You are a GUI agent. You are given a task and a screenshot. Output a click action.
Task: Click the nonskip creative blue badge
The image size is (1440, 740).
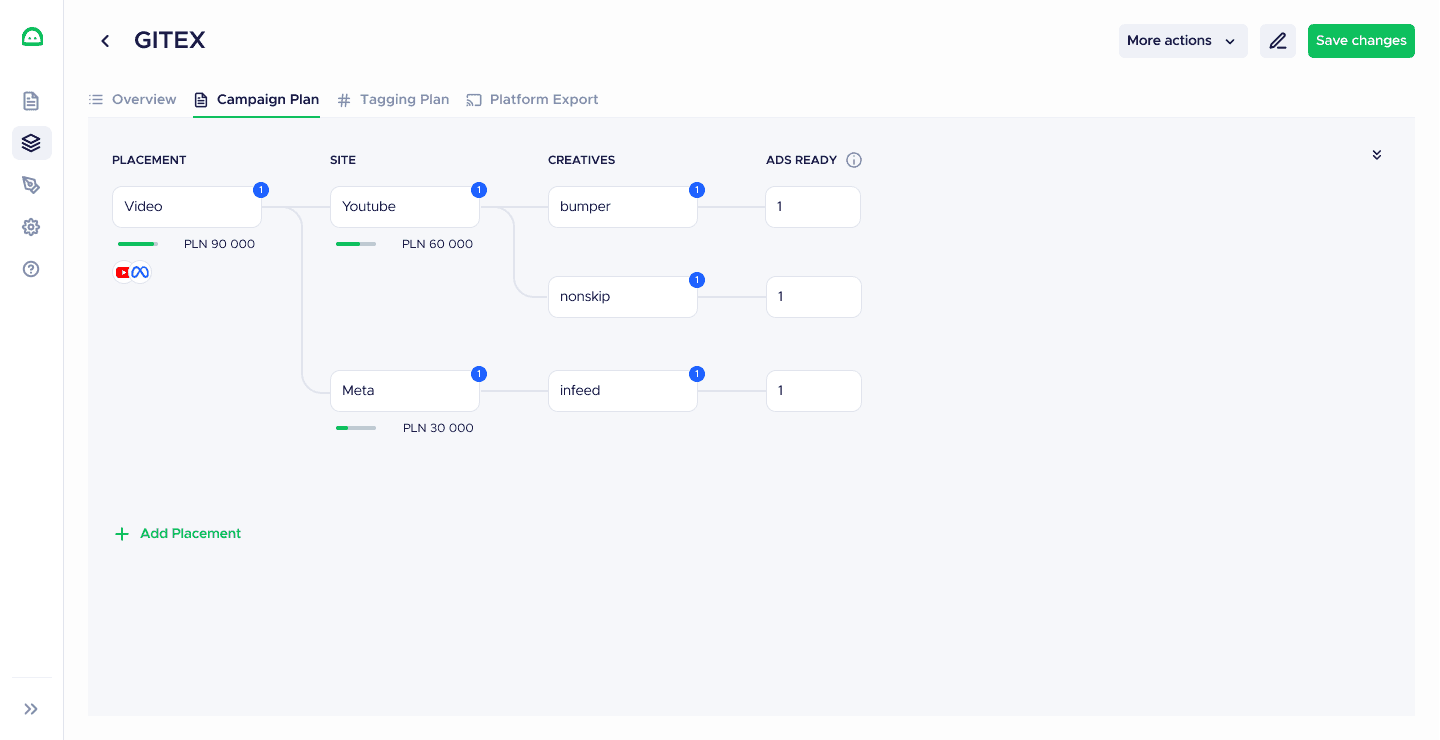(697, 280)
